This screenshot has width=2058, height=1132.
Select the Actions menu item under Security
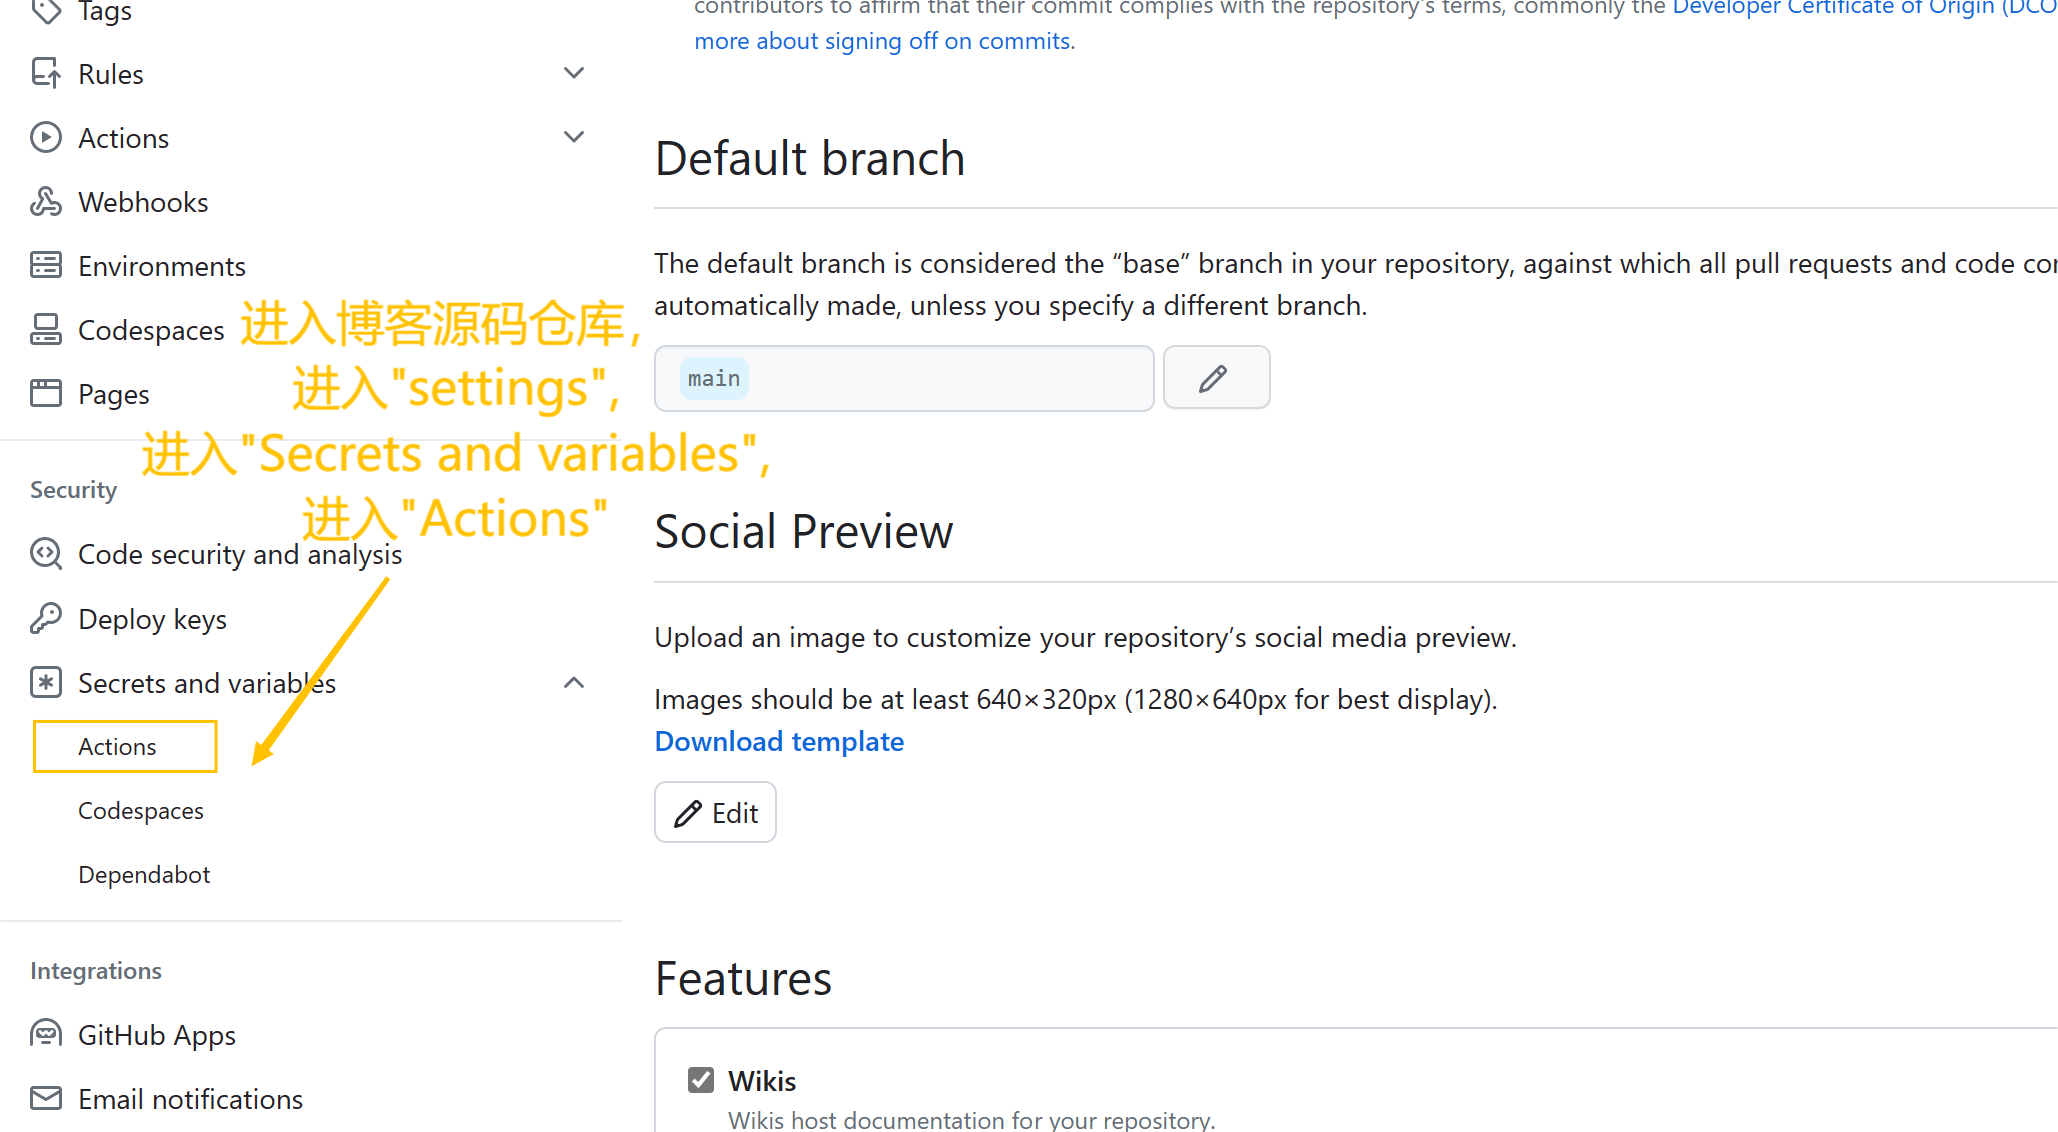[118, 746]
